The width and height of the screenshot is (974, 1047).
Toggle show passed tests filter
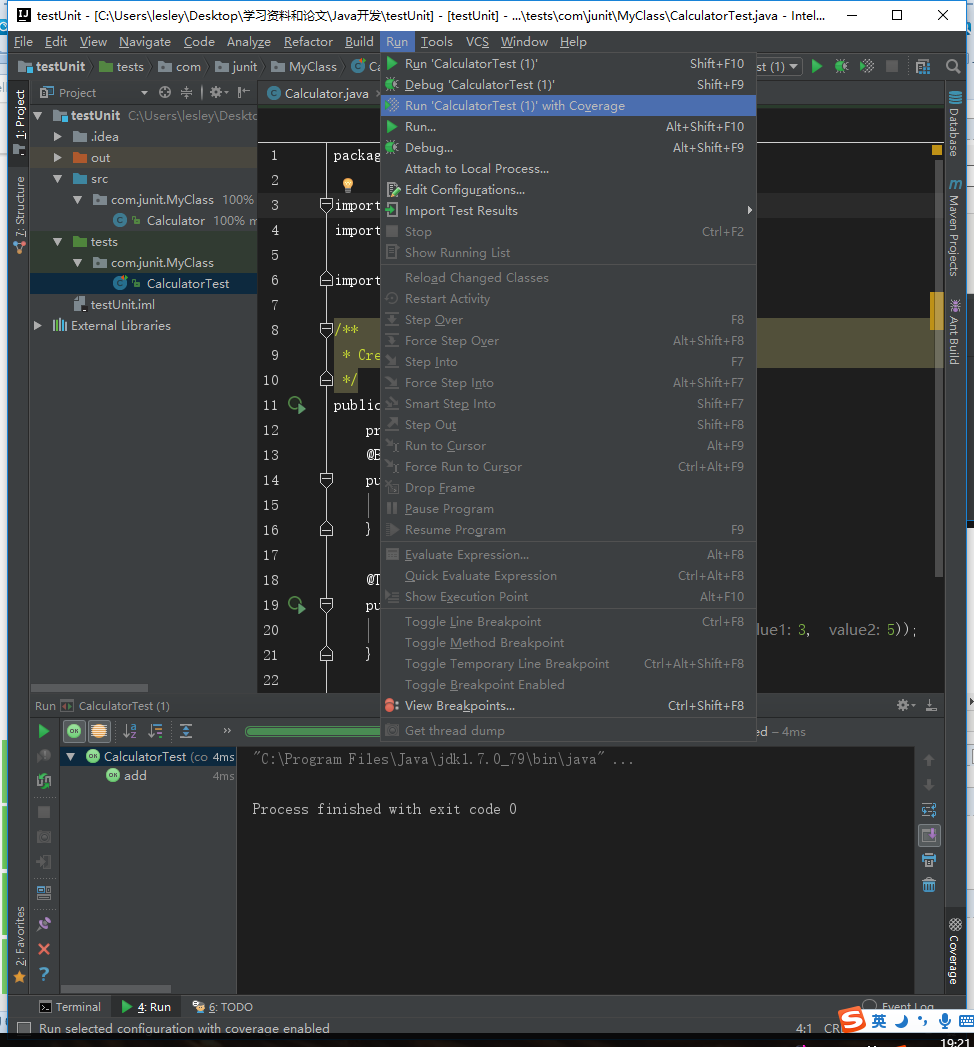(74, 731)
